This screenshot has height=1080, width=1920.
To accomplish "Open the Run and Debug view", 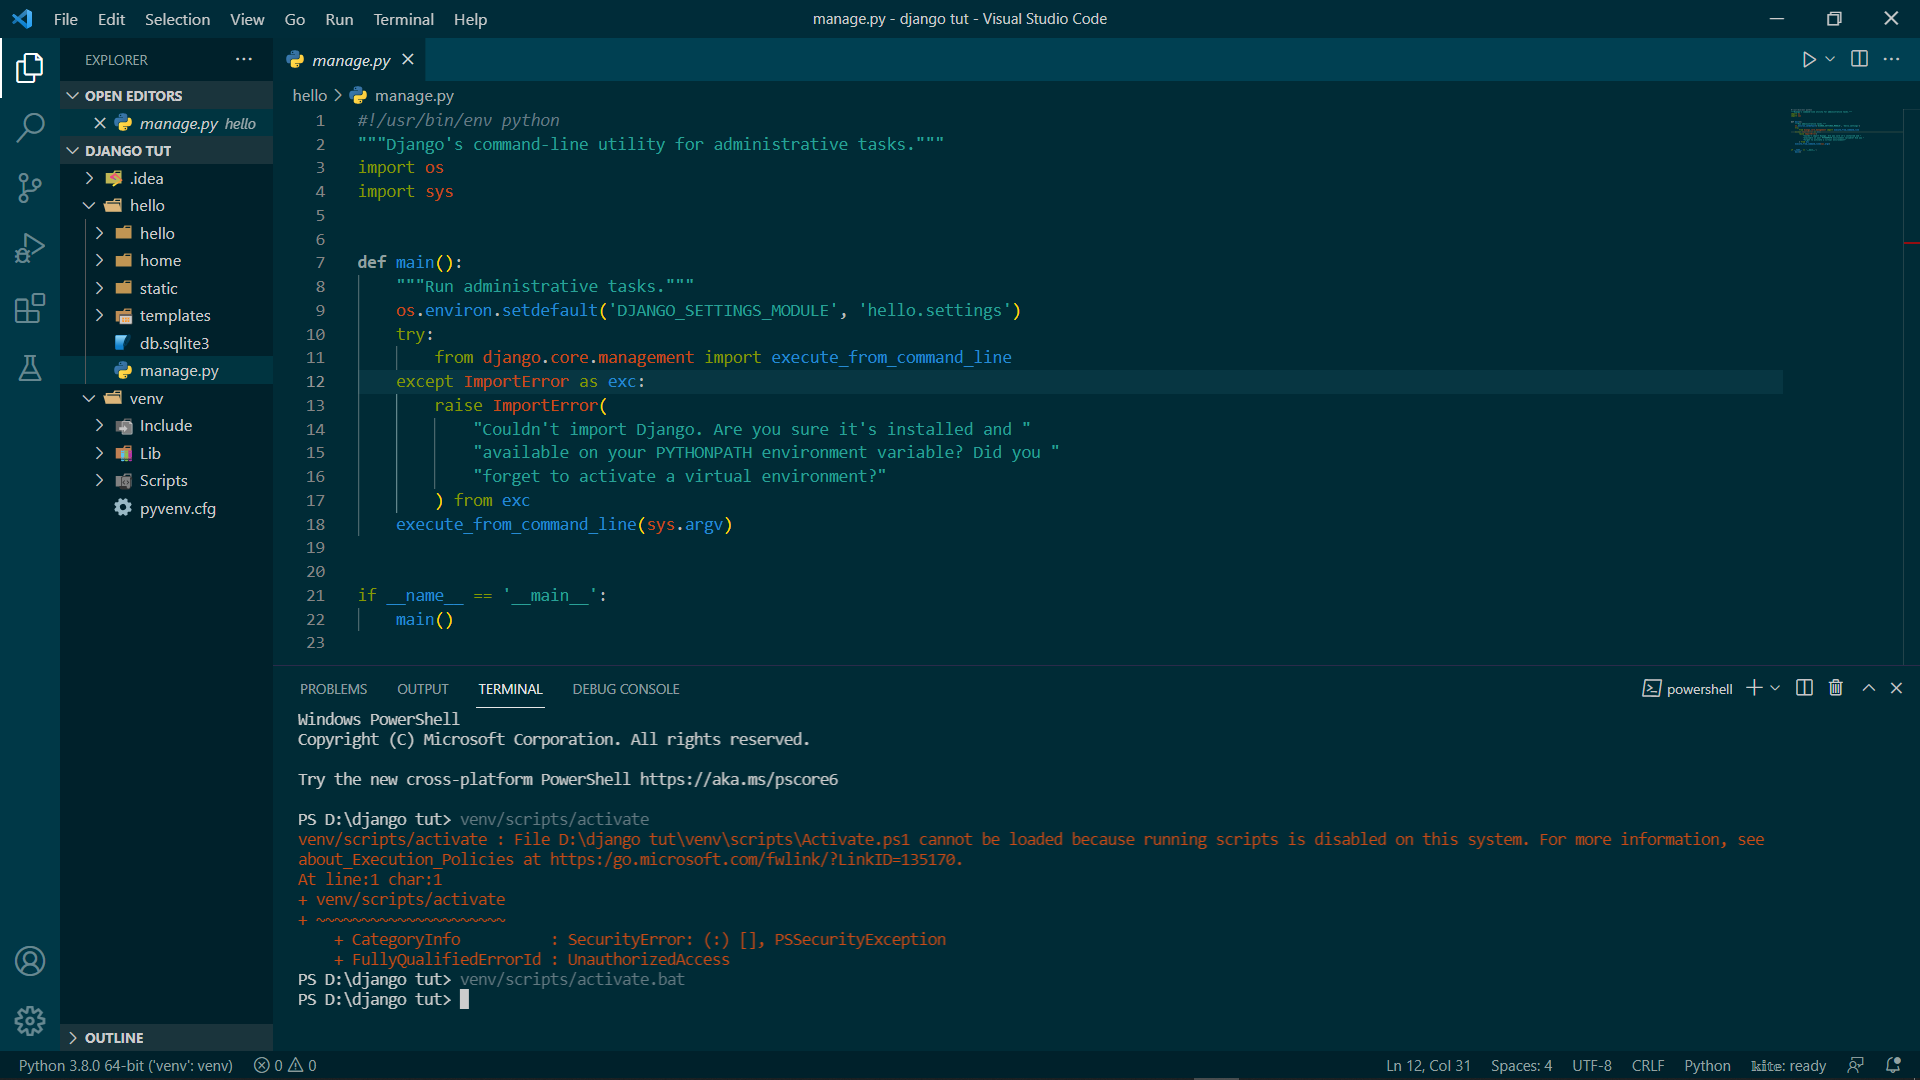I will click(x=30, y=247).
